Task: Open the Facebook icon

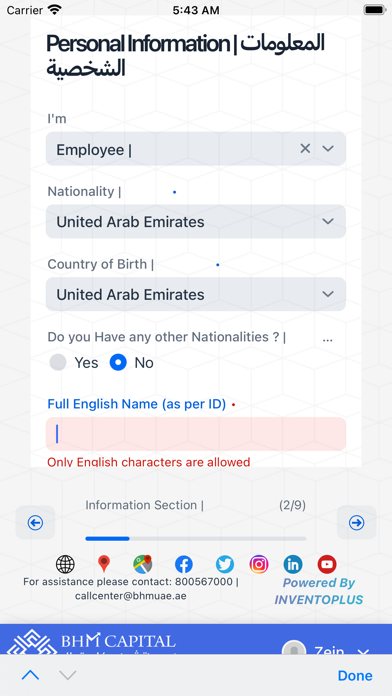Action: point(184,564)
